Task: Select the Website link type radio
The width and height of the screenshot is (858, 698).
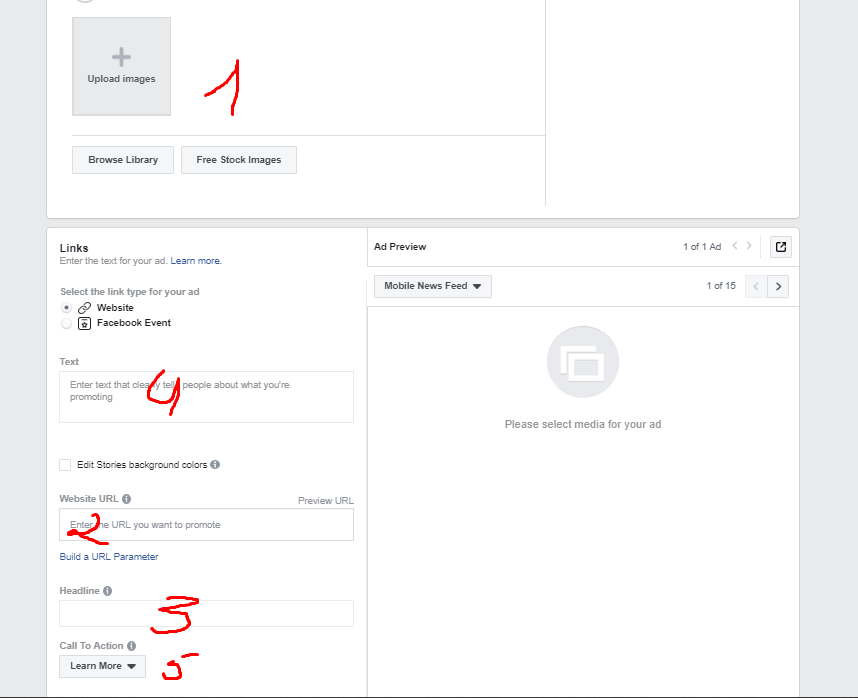Action: click(66, 308)
